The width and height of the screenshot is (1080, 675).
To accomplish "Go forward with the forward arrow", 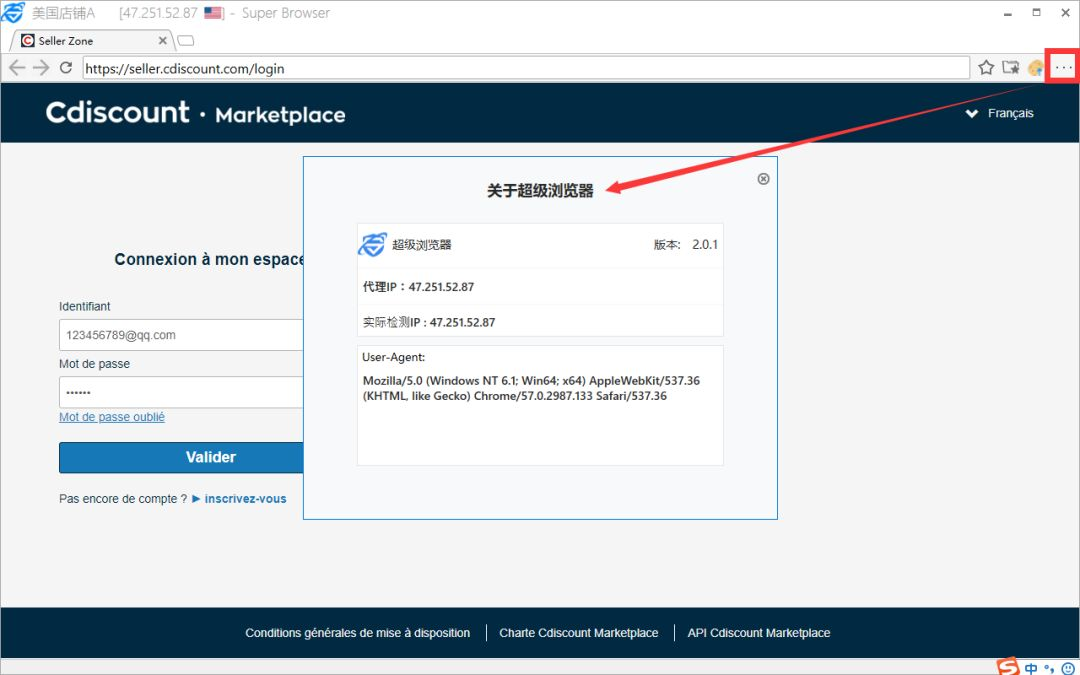I will tap(41, 68).
